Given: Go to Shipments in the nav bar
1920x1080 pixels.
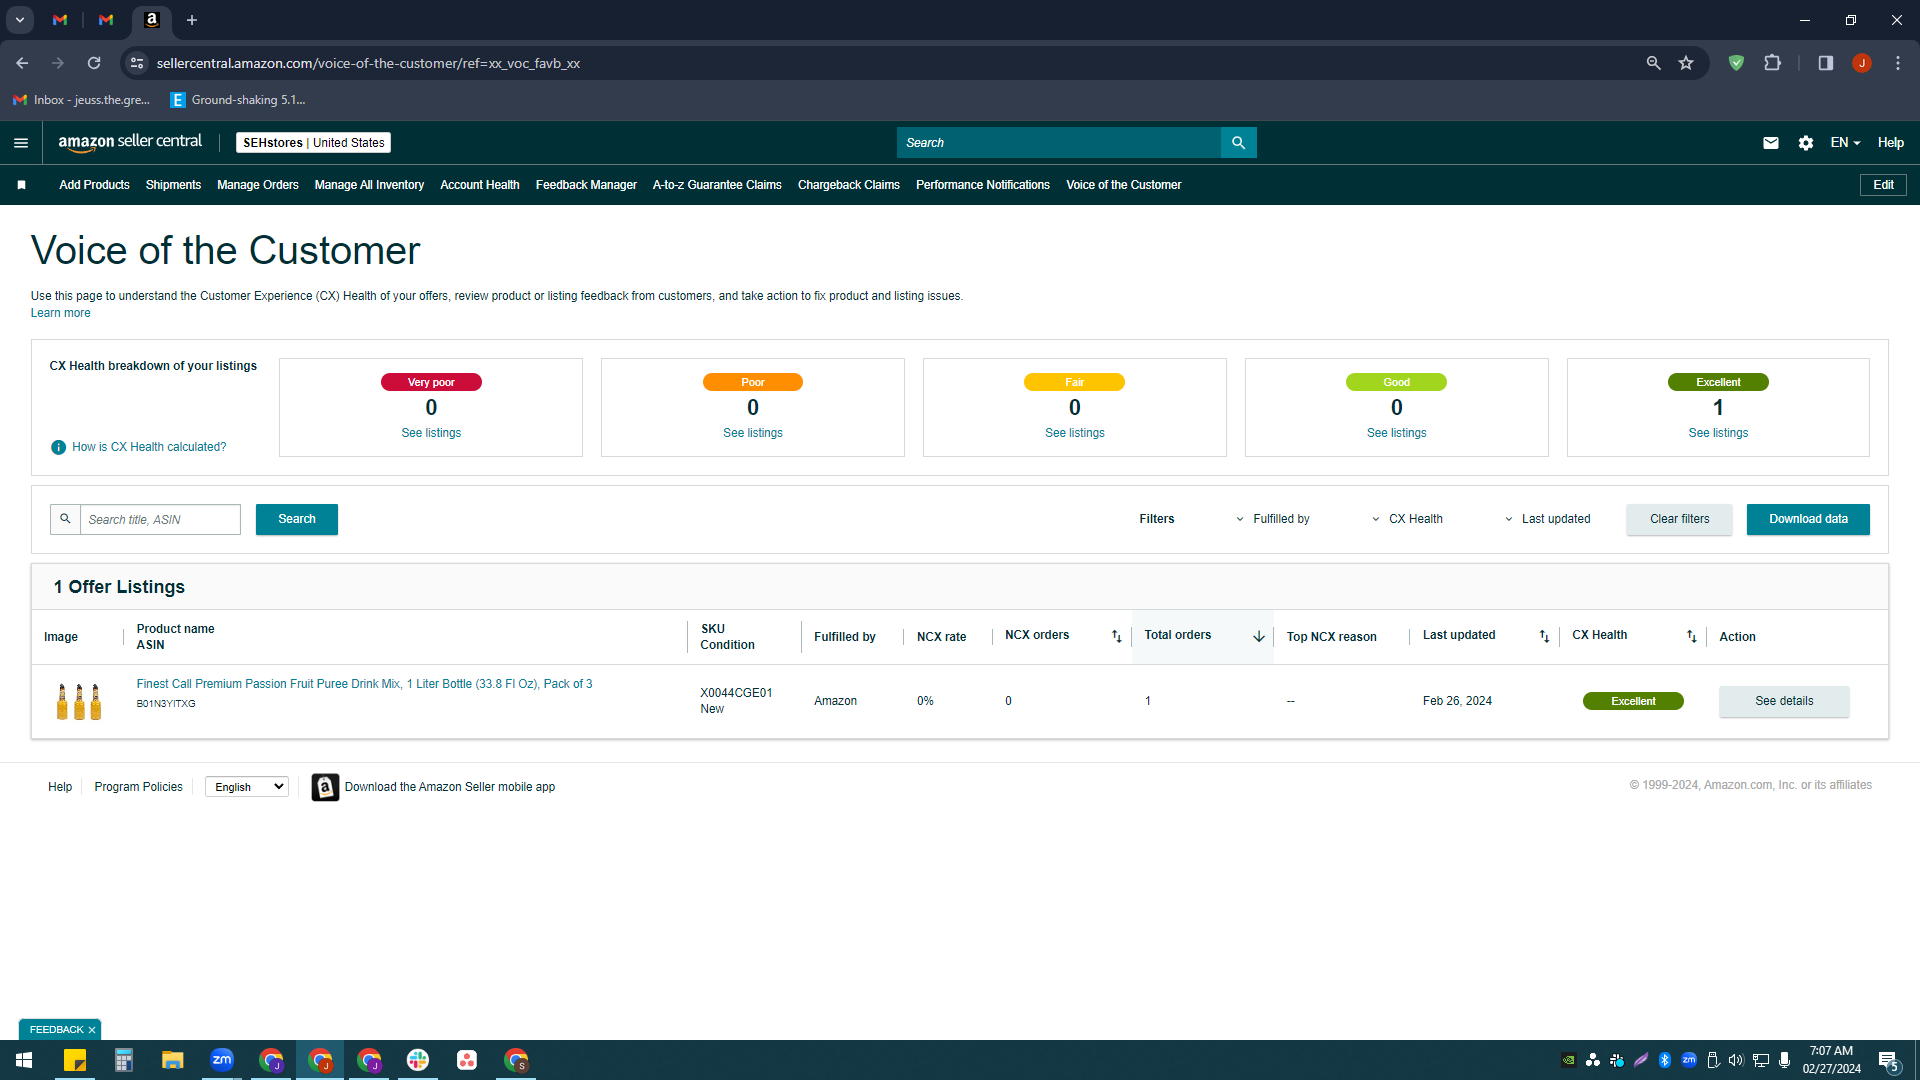Looking at the screenshot, I should pos(173,185).
